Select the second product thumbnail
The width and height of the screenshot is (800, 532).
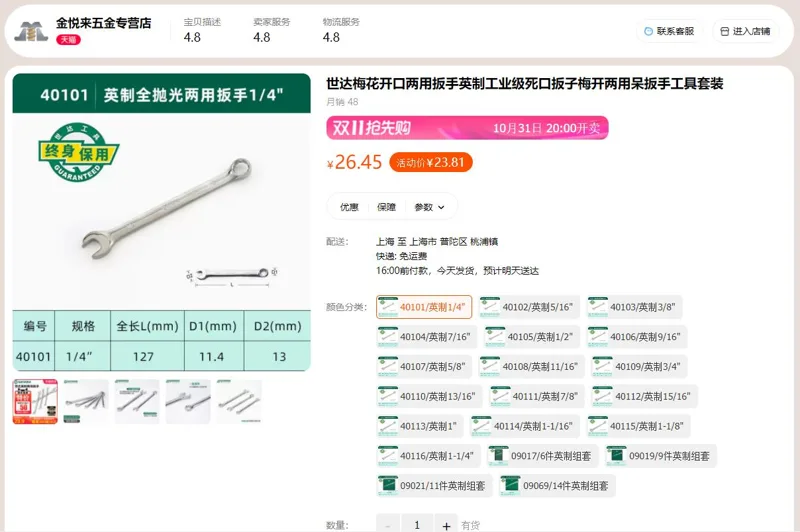86,401
